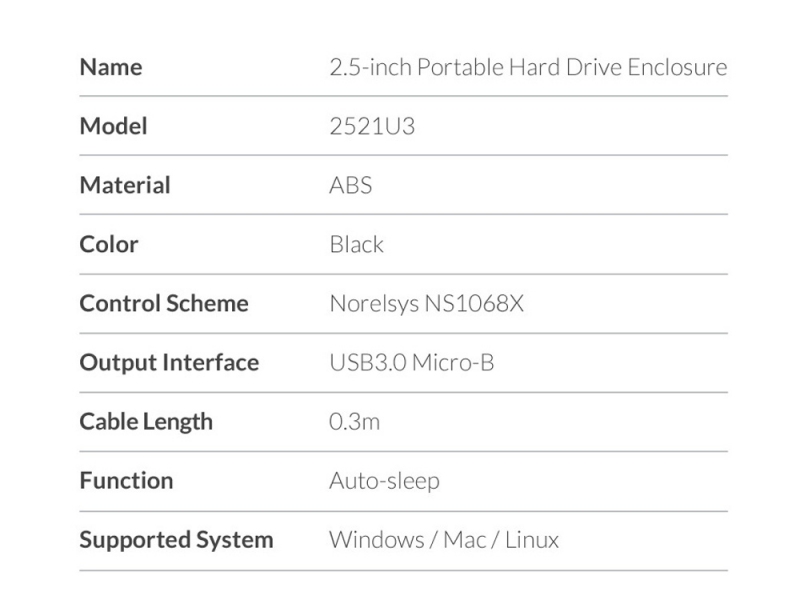
Task: Click the Cable Length label
Action: pyautogui.click(x=146, y=421)
